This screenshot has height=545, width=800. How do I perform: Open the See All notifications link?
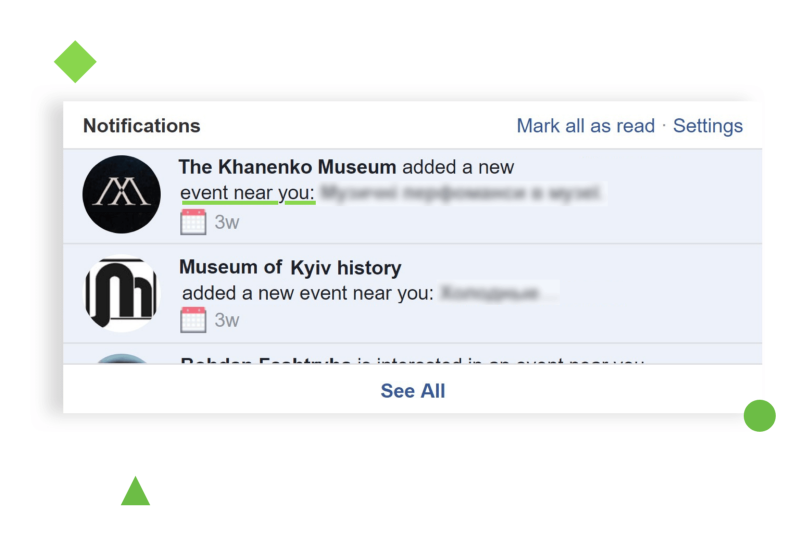[x=412, y=391]
